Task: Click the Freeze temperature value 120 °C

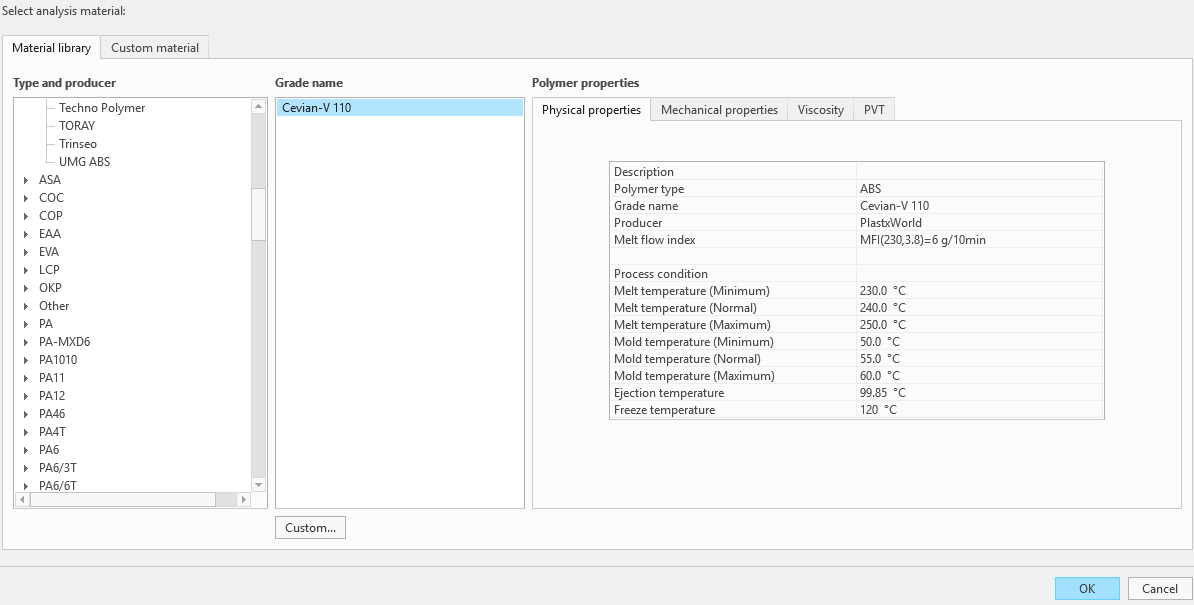Action: click(x=979, y=409)
